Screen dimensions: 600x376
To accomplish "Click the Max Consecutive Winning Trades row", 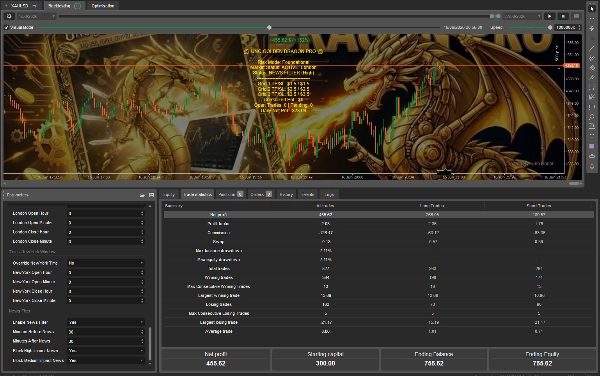I will click(x=379, y=286).
